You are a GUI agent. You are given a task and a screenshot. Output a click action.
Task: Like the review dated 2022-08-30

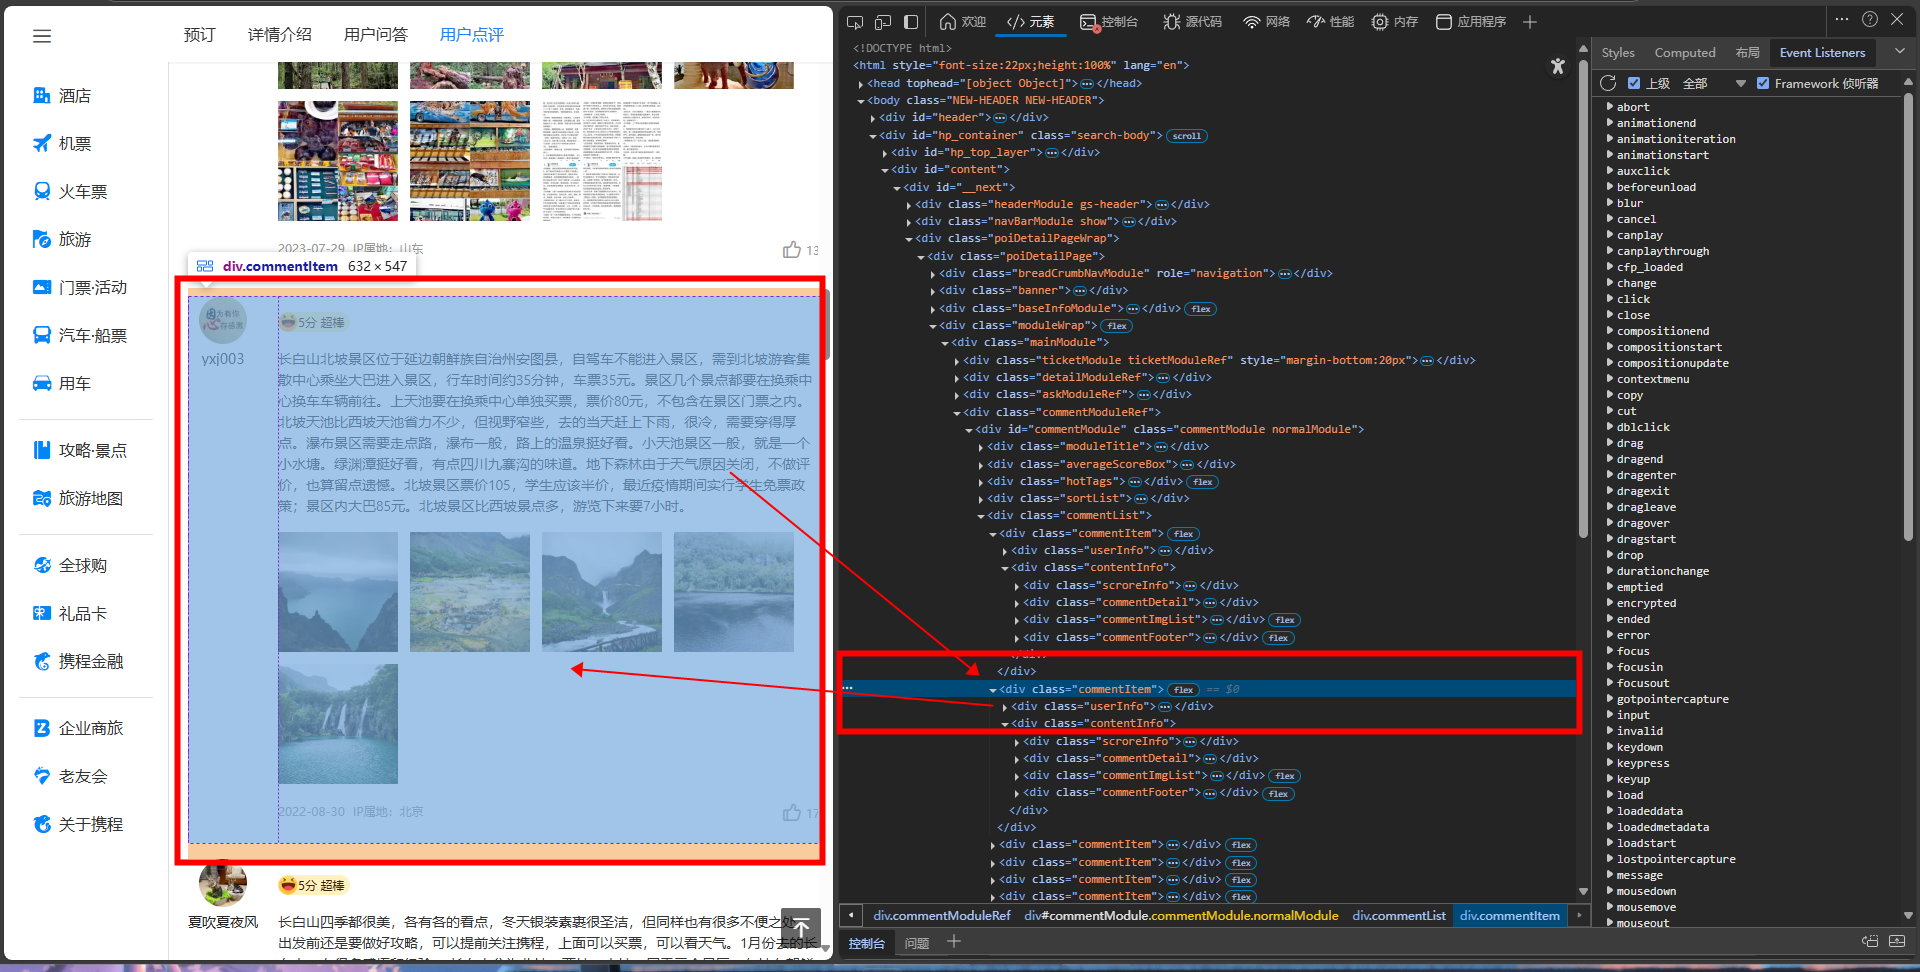[792, 813]
